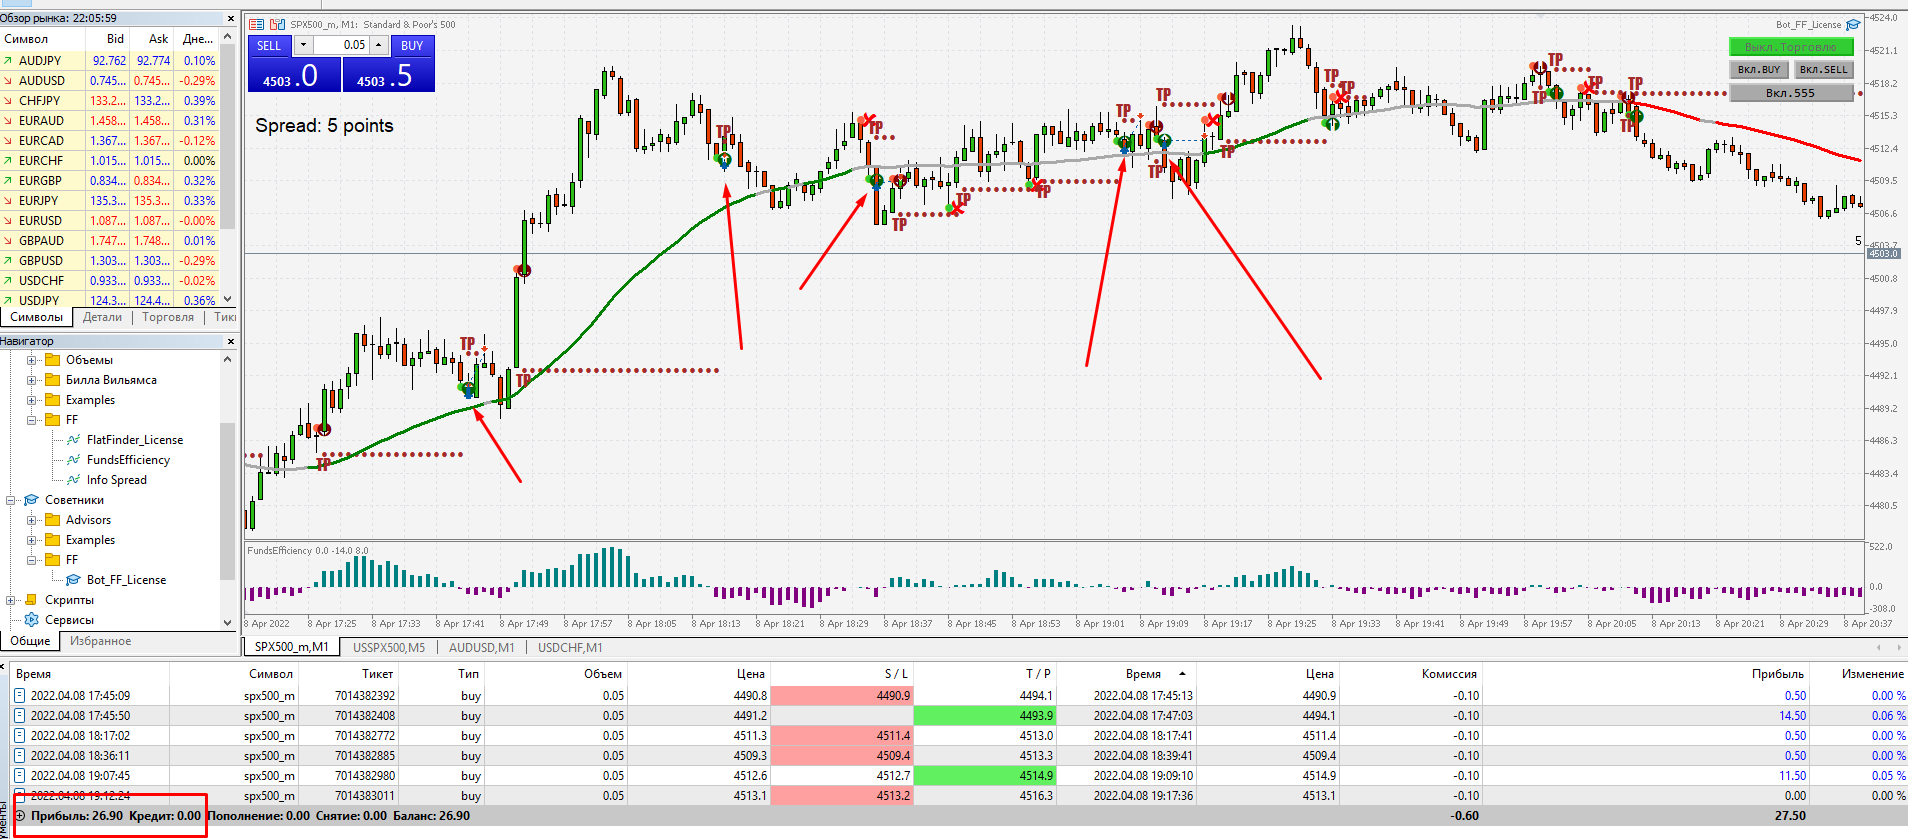Click the BUY button
The width and height of the screenshot is (1908, 839).
click(x=412, y=45)
